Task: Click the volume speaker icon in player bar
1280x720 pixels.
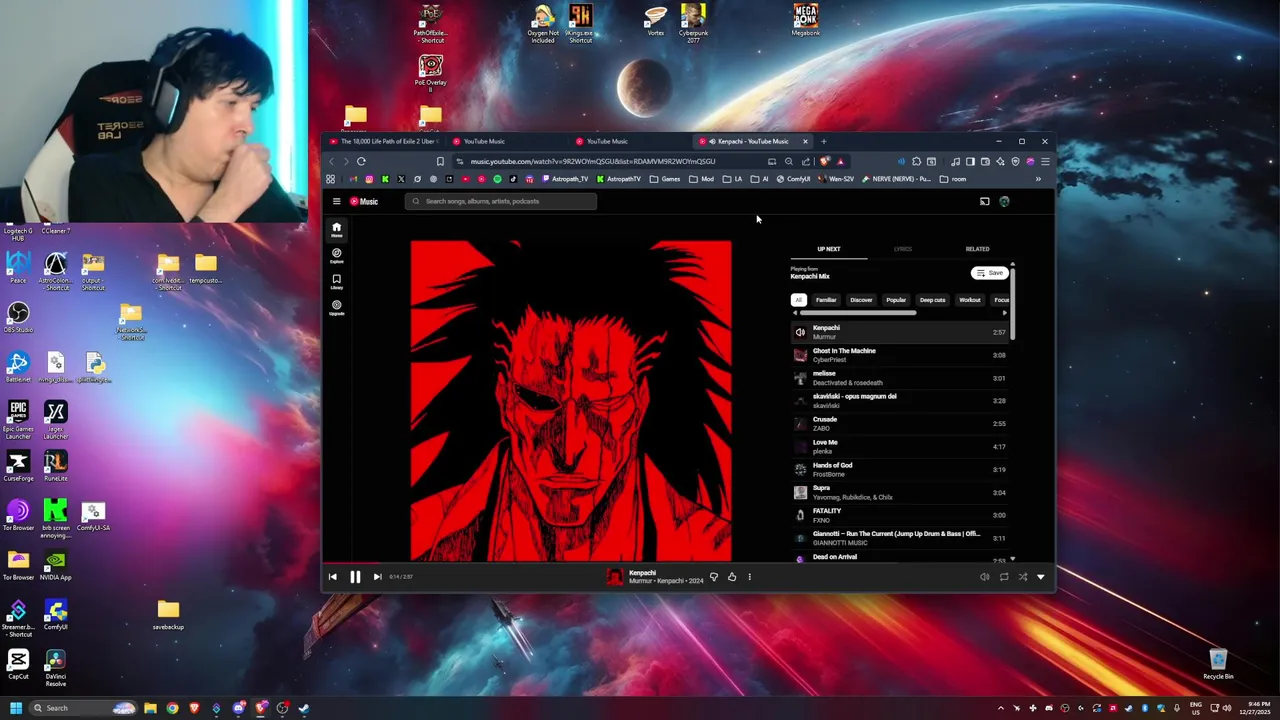Action: pyautogui.click(x=984, y=576)
